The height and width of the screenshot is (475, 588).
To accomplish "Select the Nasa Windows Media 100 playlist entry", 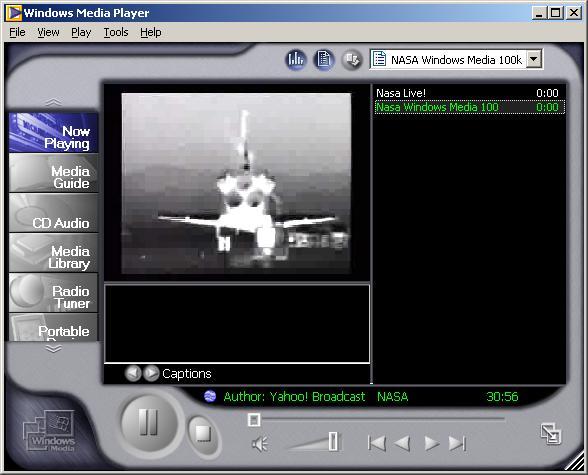I will (470, 107).
